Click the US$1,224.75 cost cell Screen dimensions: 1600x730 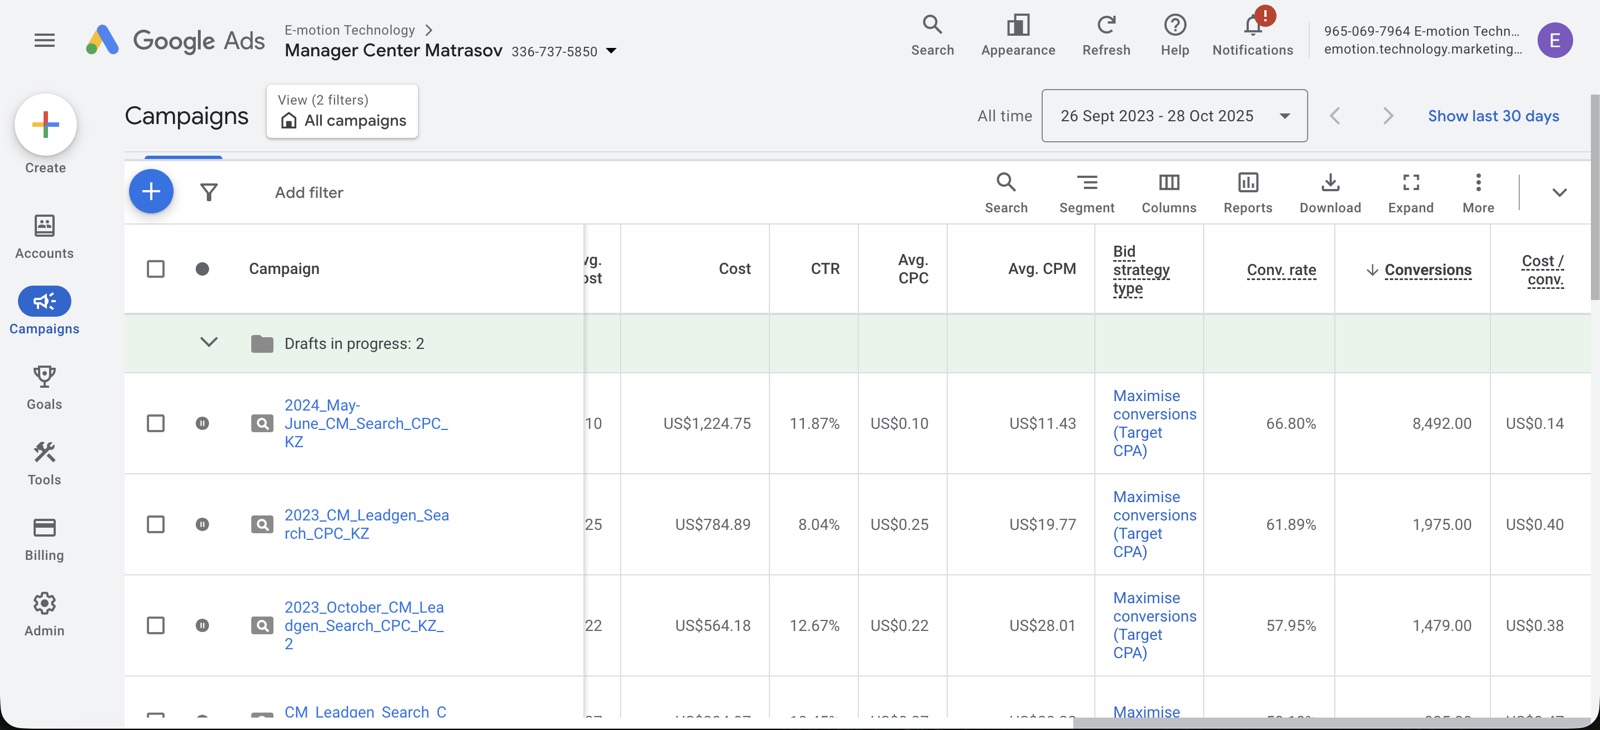click(x=707, y=424)
